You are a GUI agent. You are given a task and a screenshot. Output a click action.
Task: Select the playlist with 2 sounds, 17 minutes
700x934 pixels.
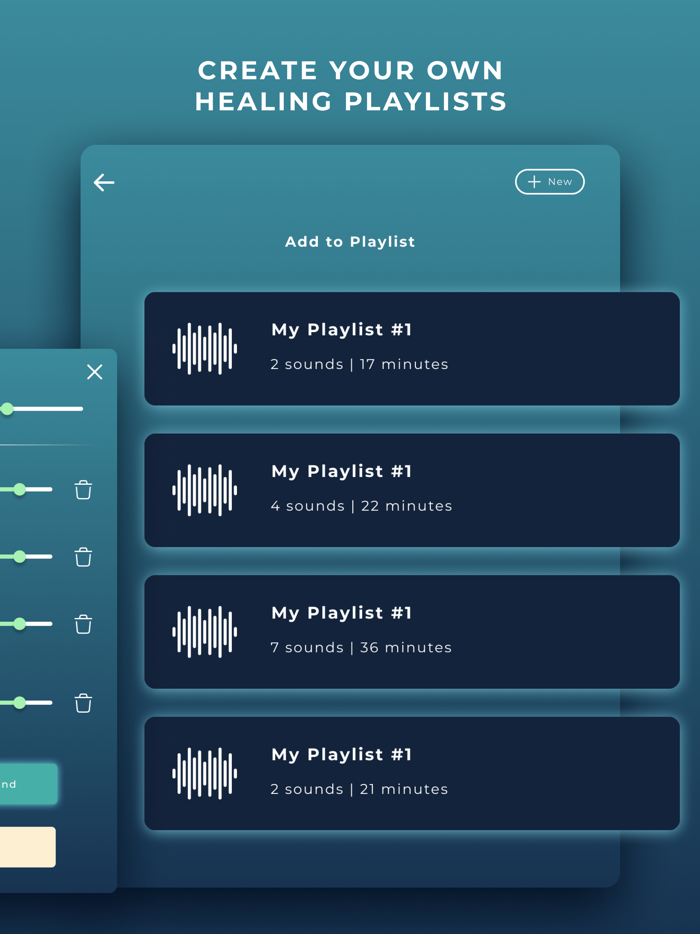tap(412, 348)
